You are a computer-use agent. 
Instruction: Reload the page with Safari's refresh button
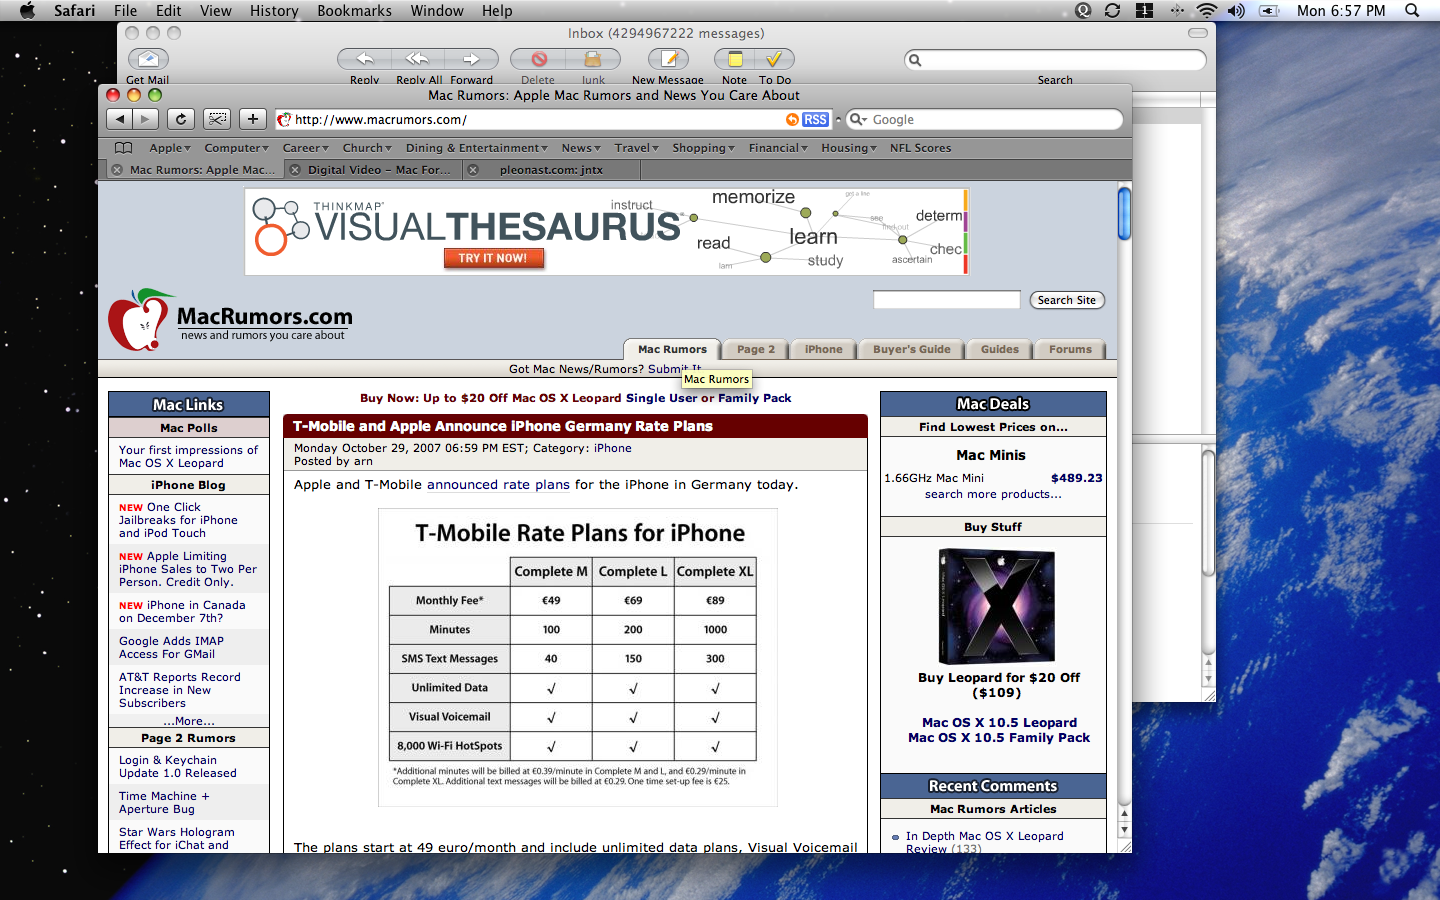181,119
